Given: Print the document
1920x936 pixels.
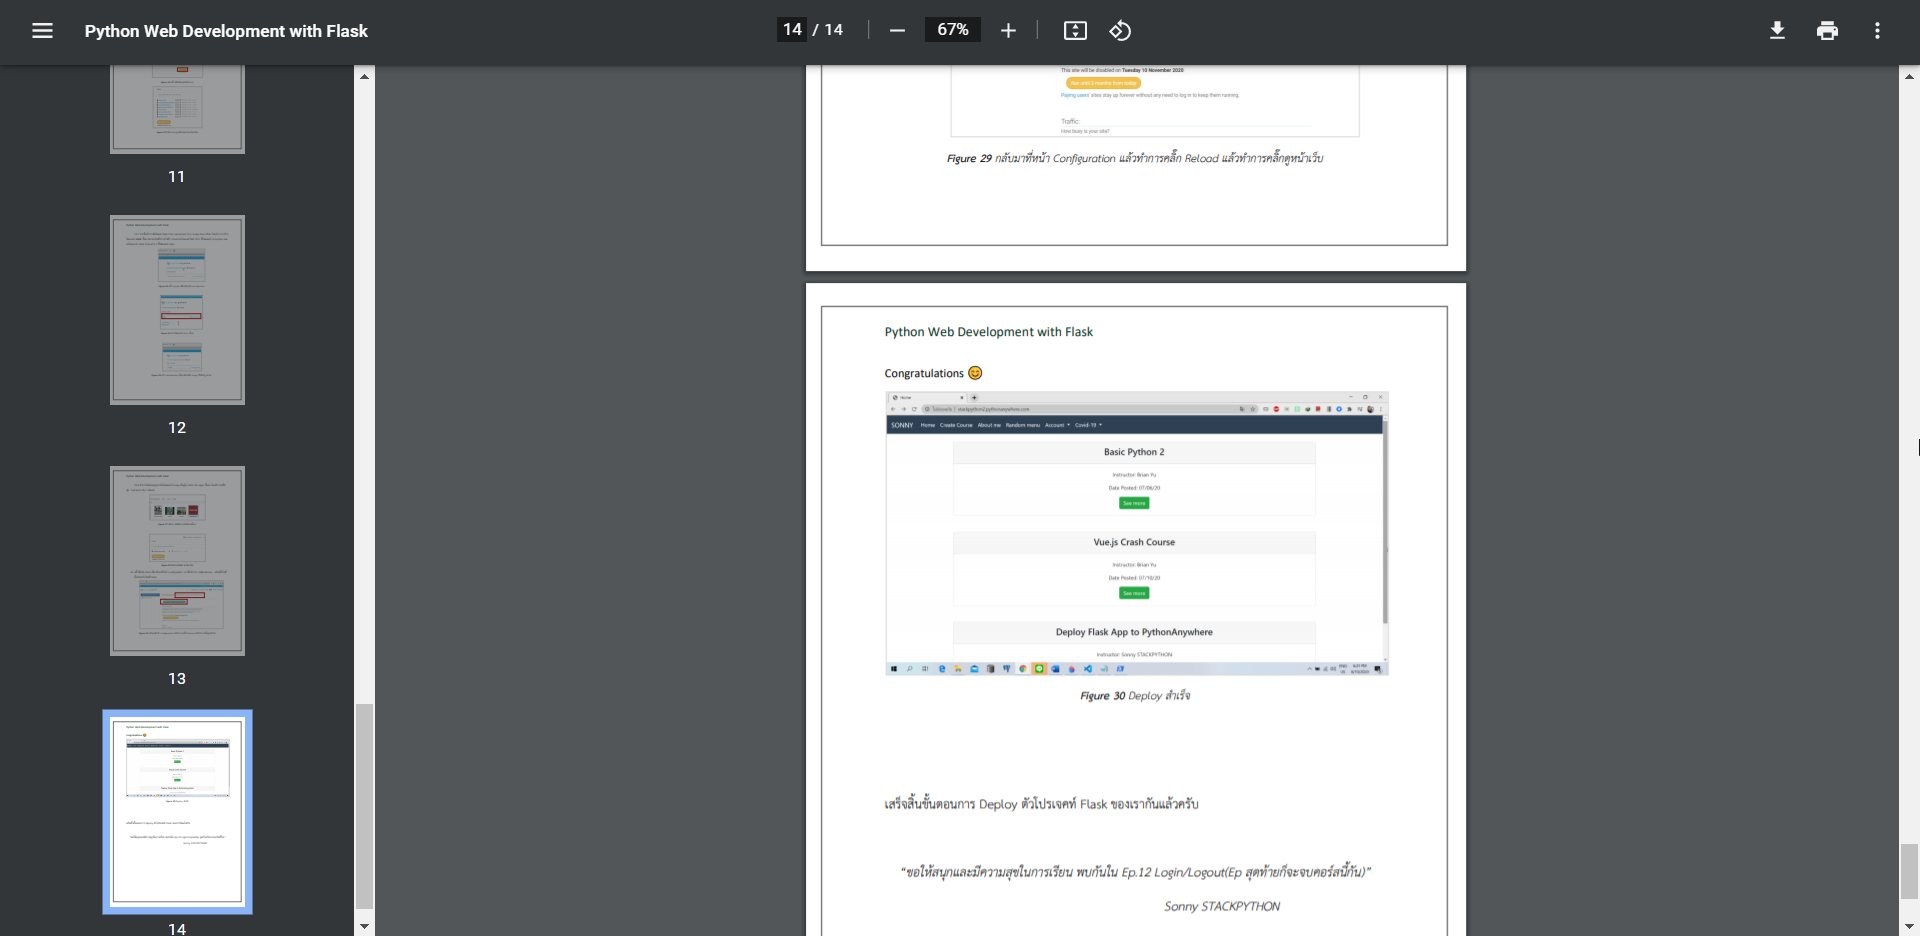Looking at the screenshot, I should [1827, 31].
